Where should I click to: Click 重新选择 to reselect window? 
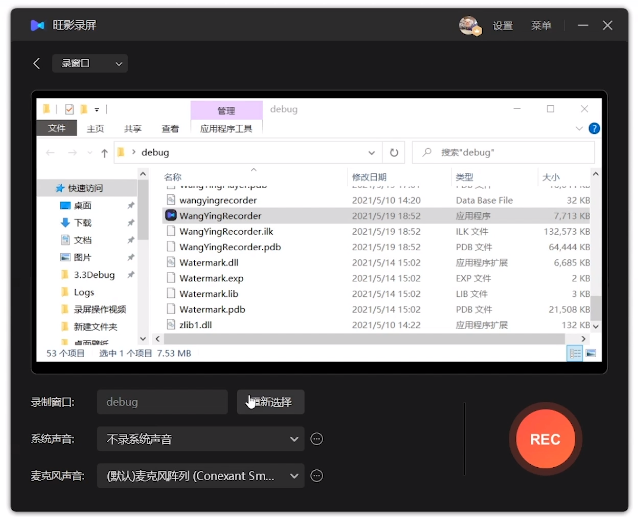[271, 402]
